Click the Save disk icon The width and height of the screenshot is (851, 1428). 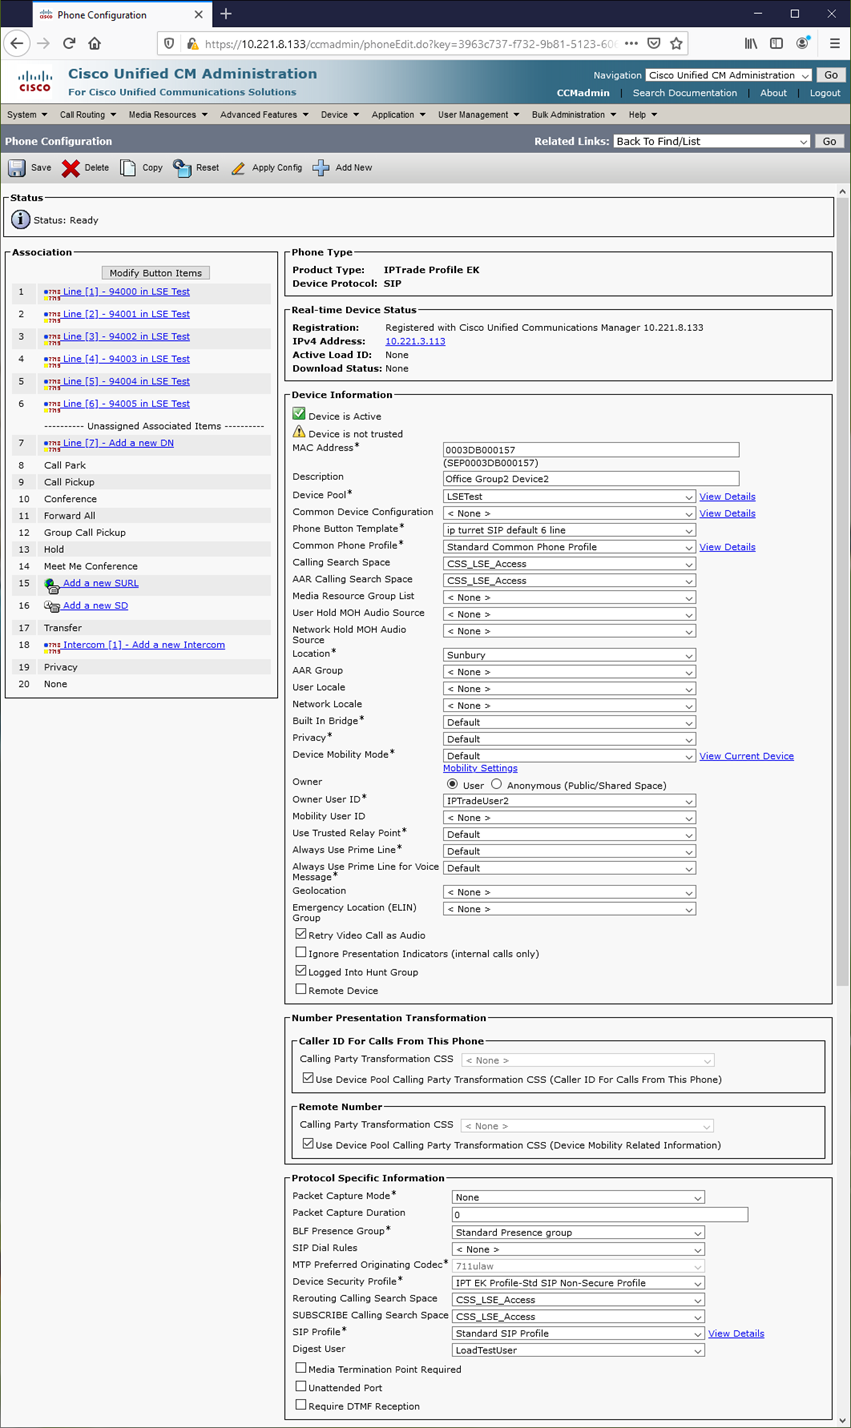[x=17, y=168]
